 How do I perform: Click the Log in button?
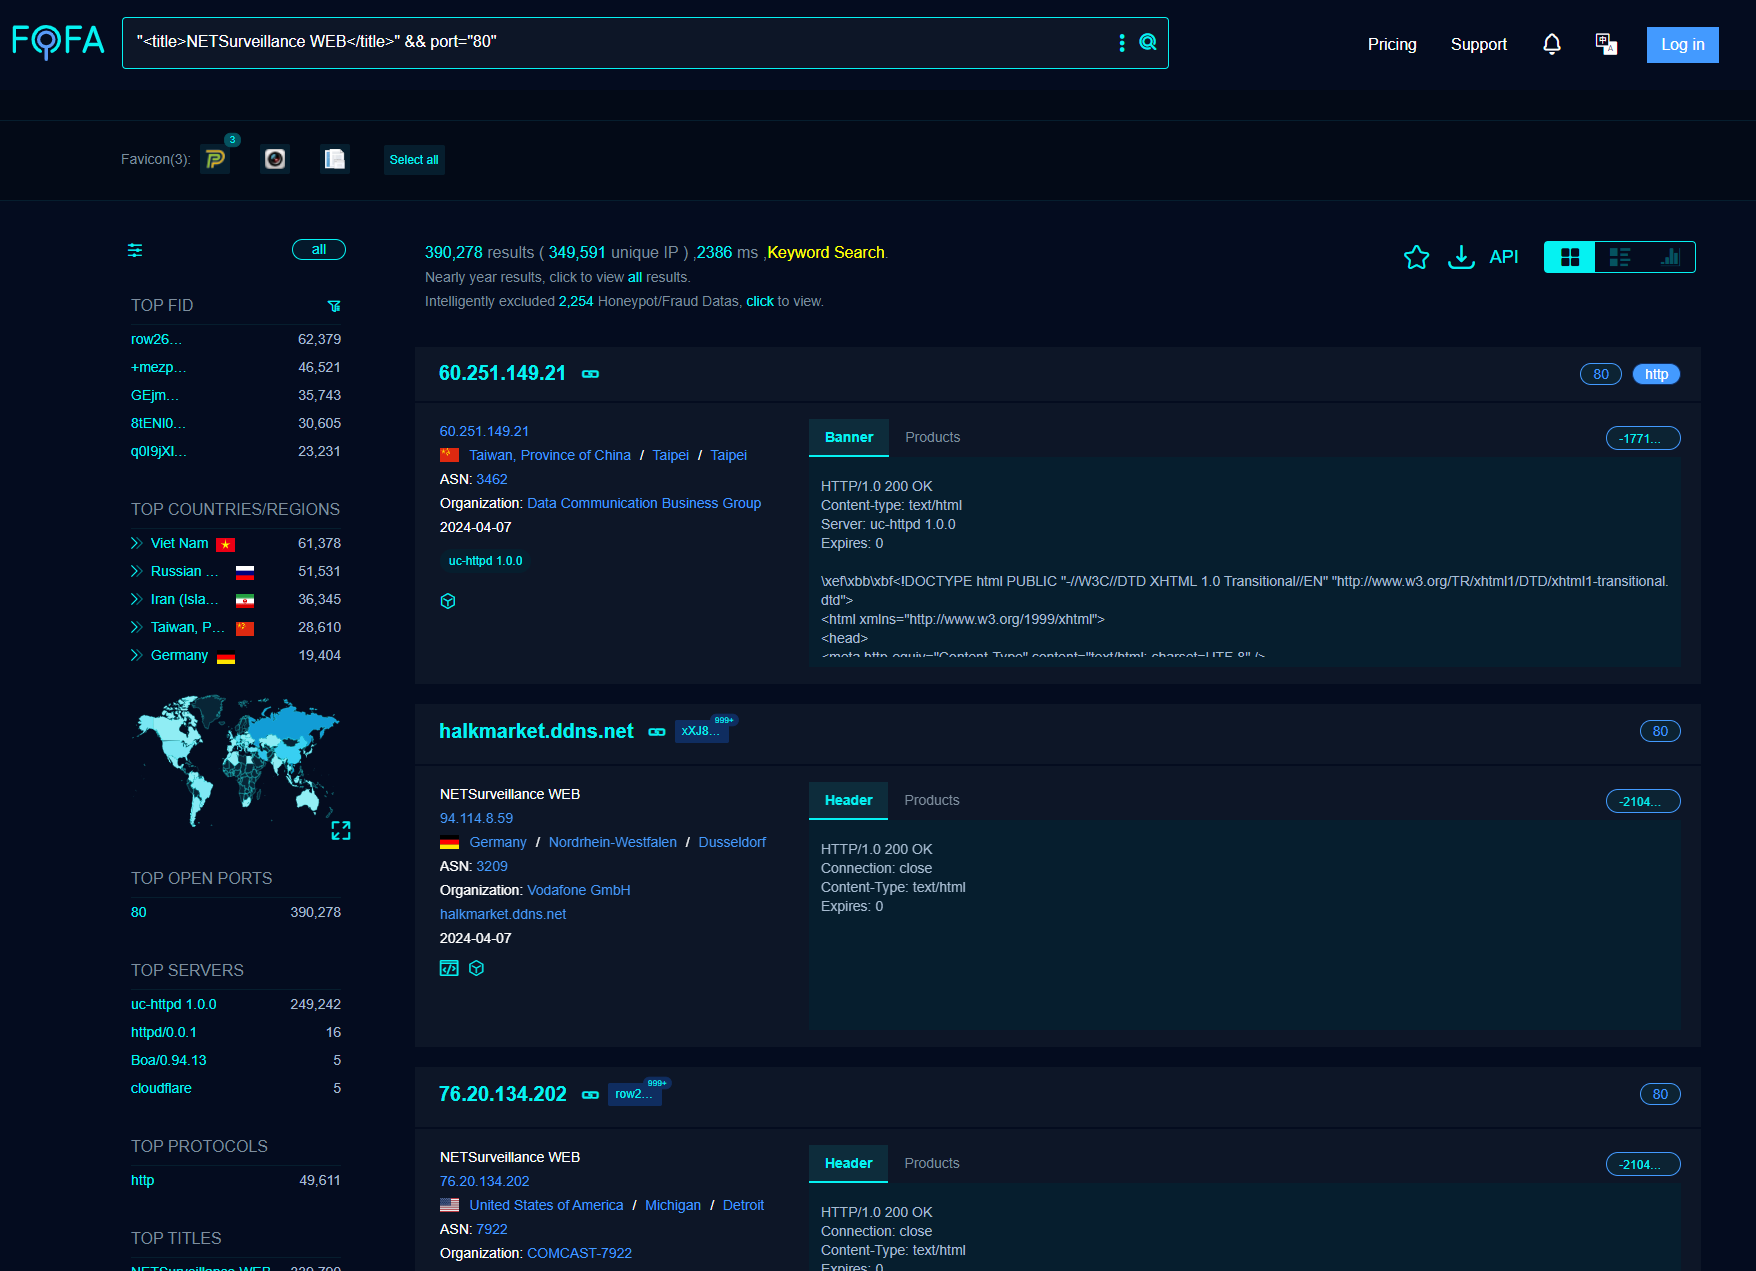pyautogui.click(x=1682, y=44)
